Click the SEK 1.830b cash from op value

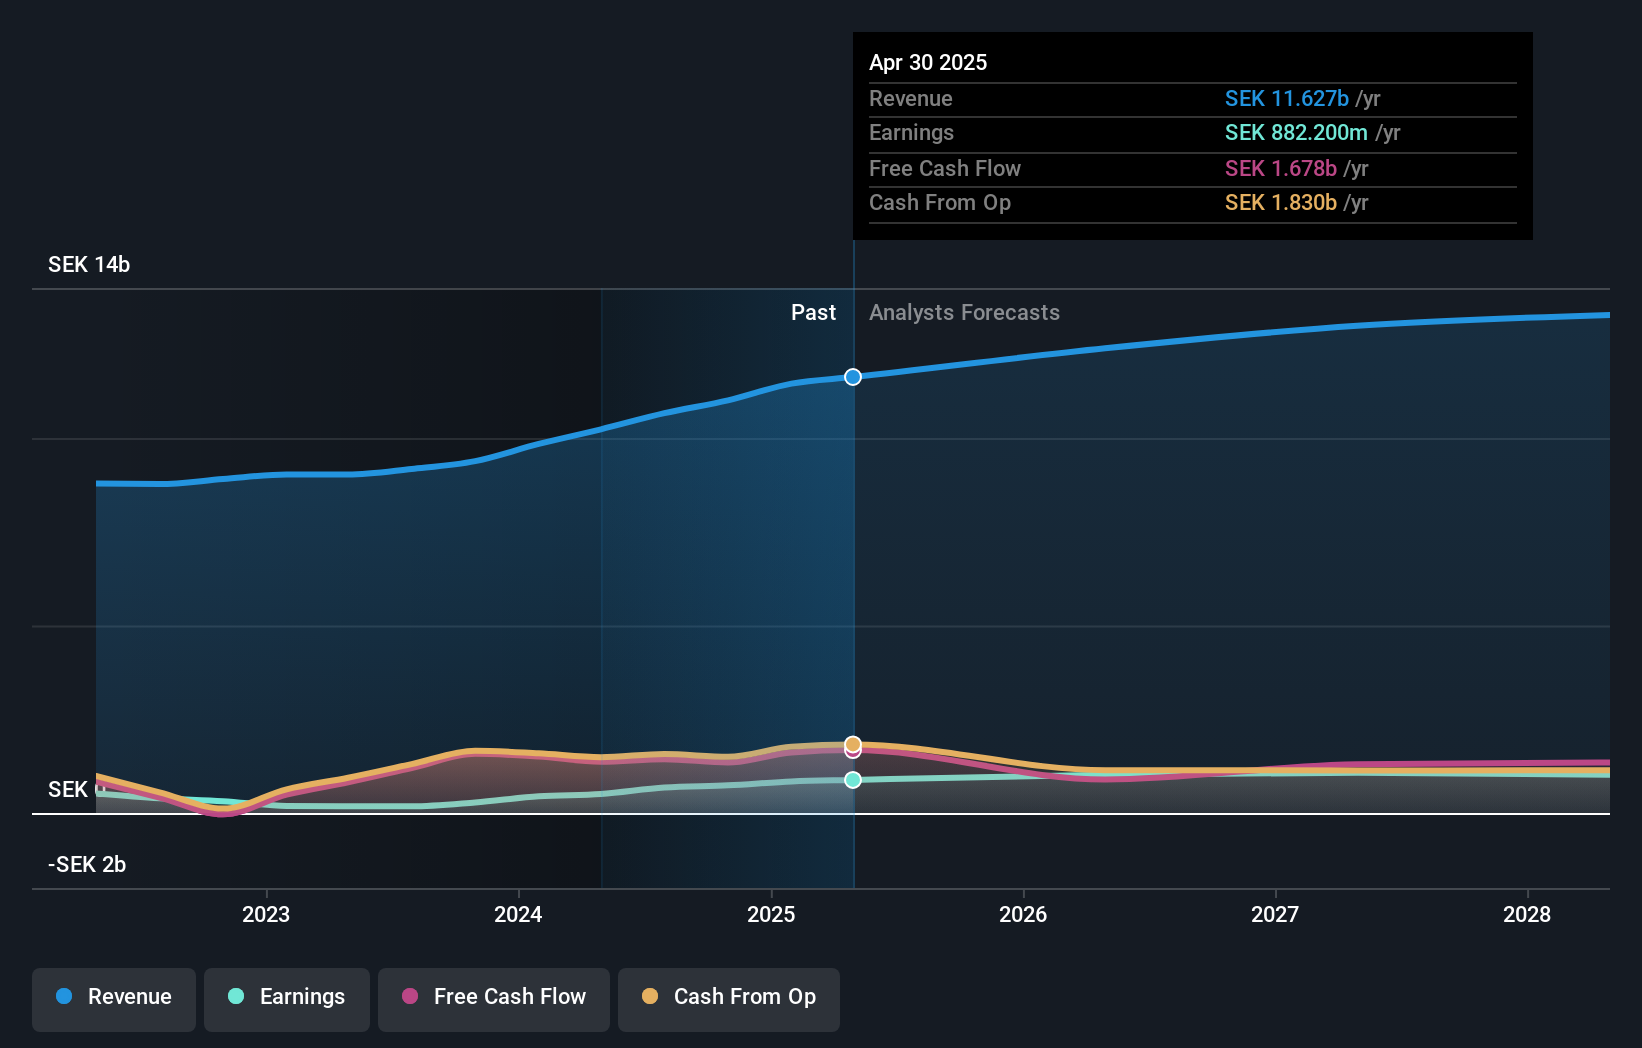[x=1281, y=202]
